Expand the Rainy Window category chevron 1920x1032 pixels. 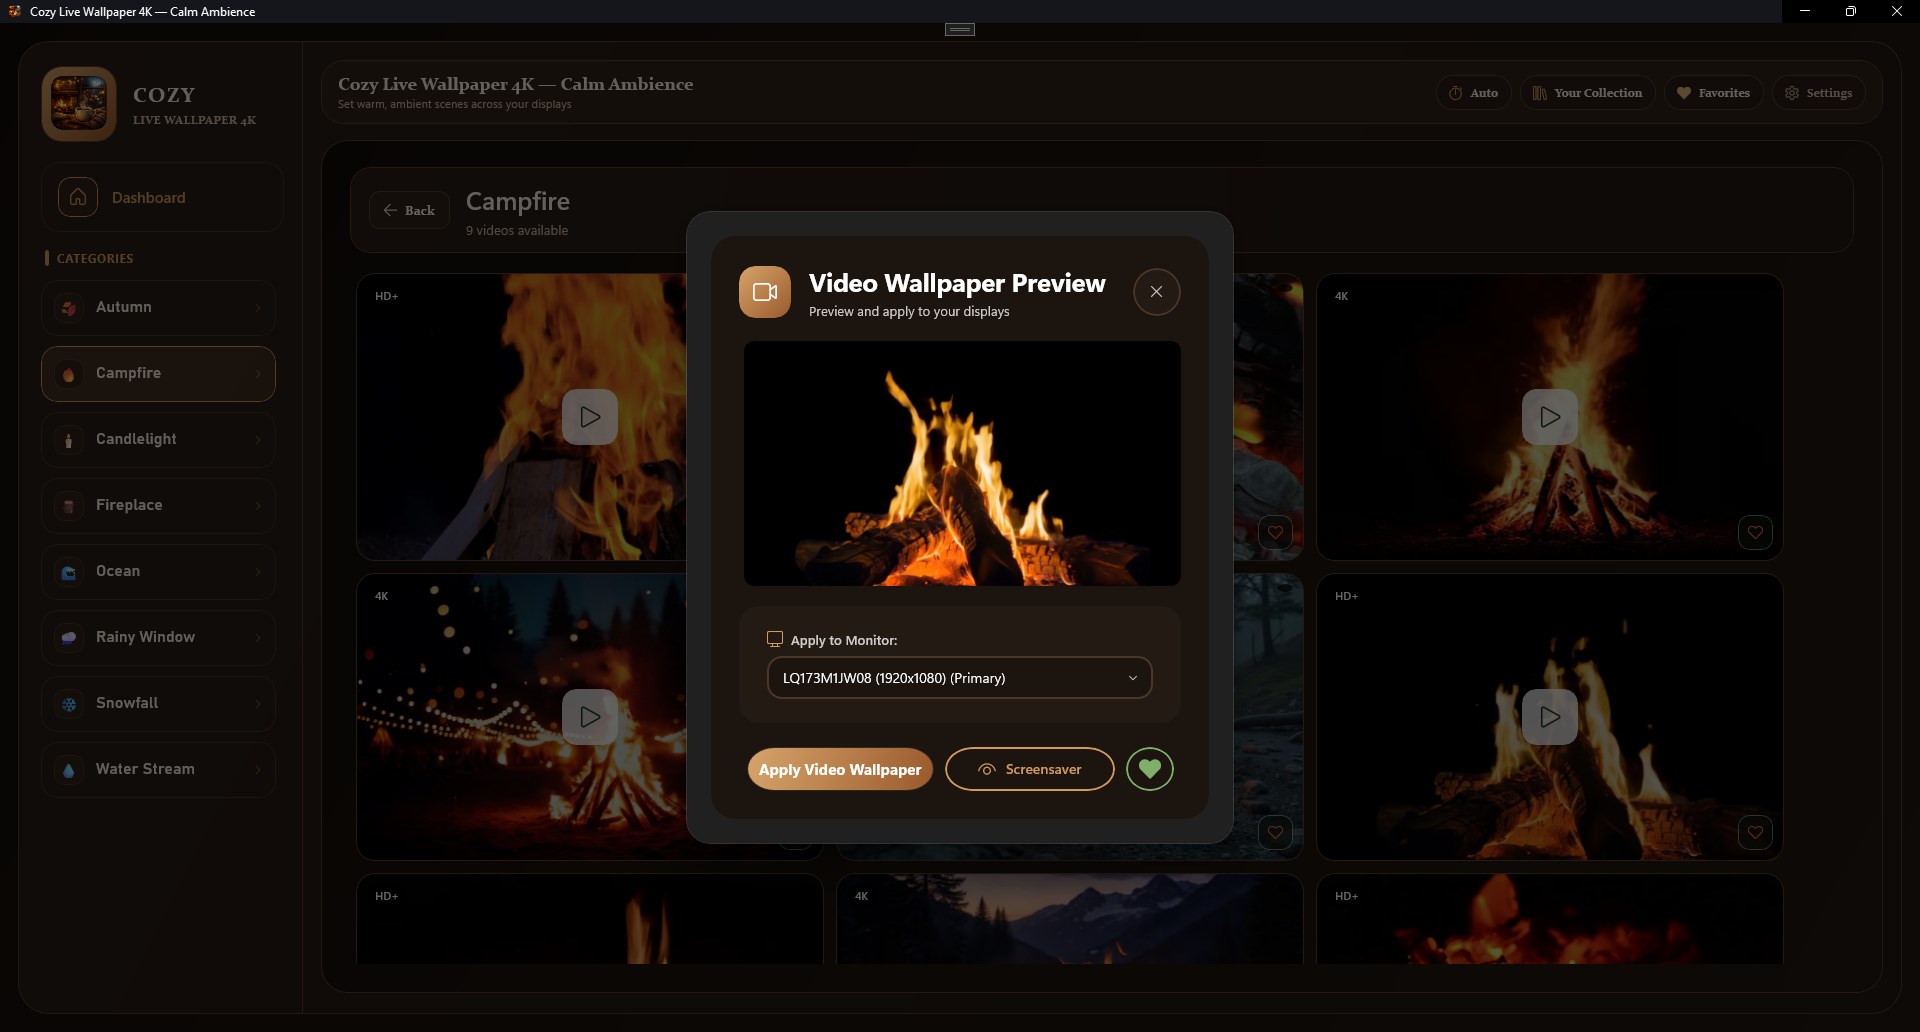click(258, 638)
